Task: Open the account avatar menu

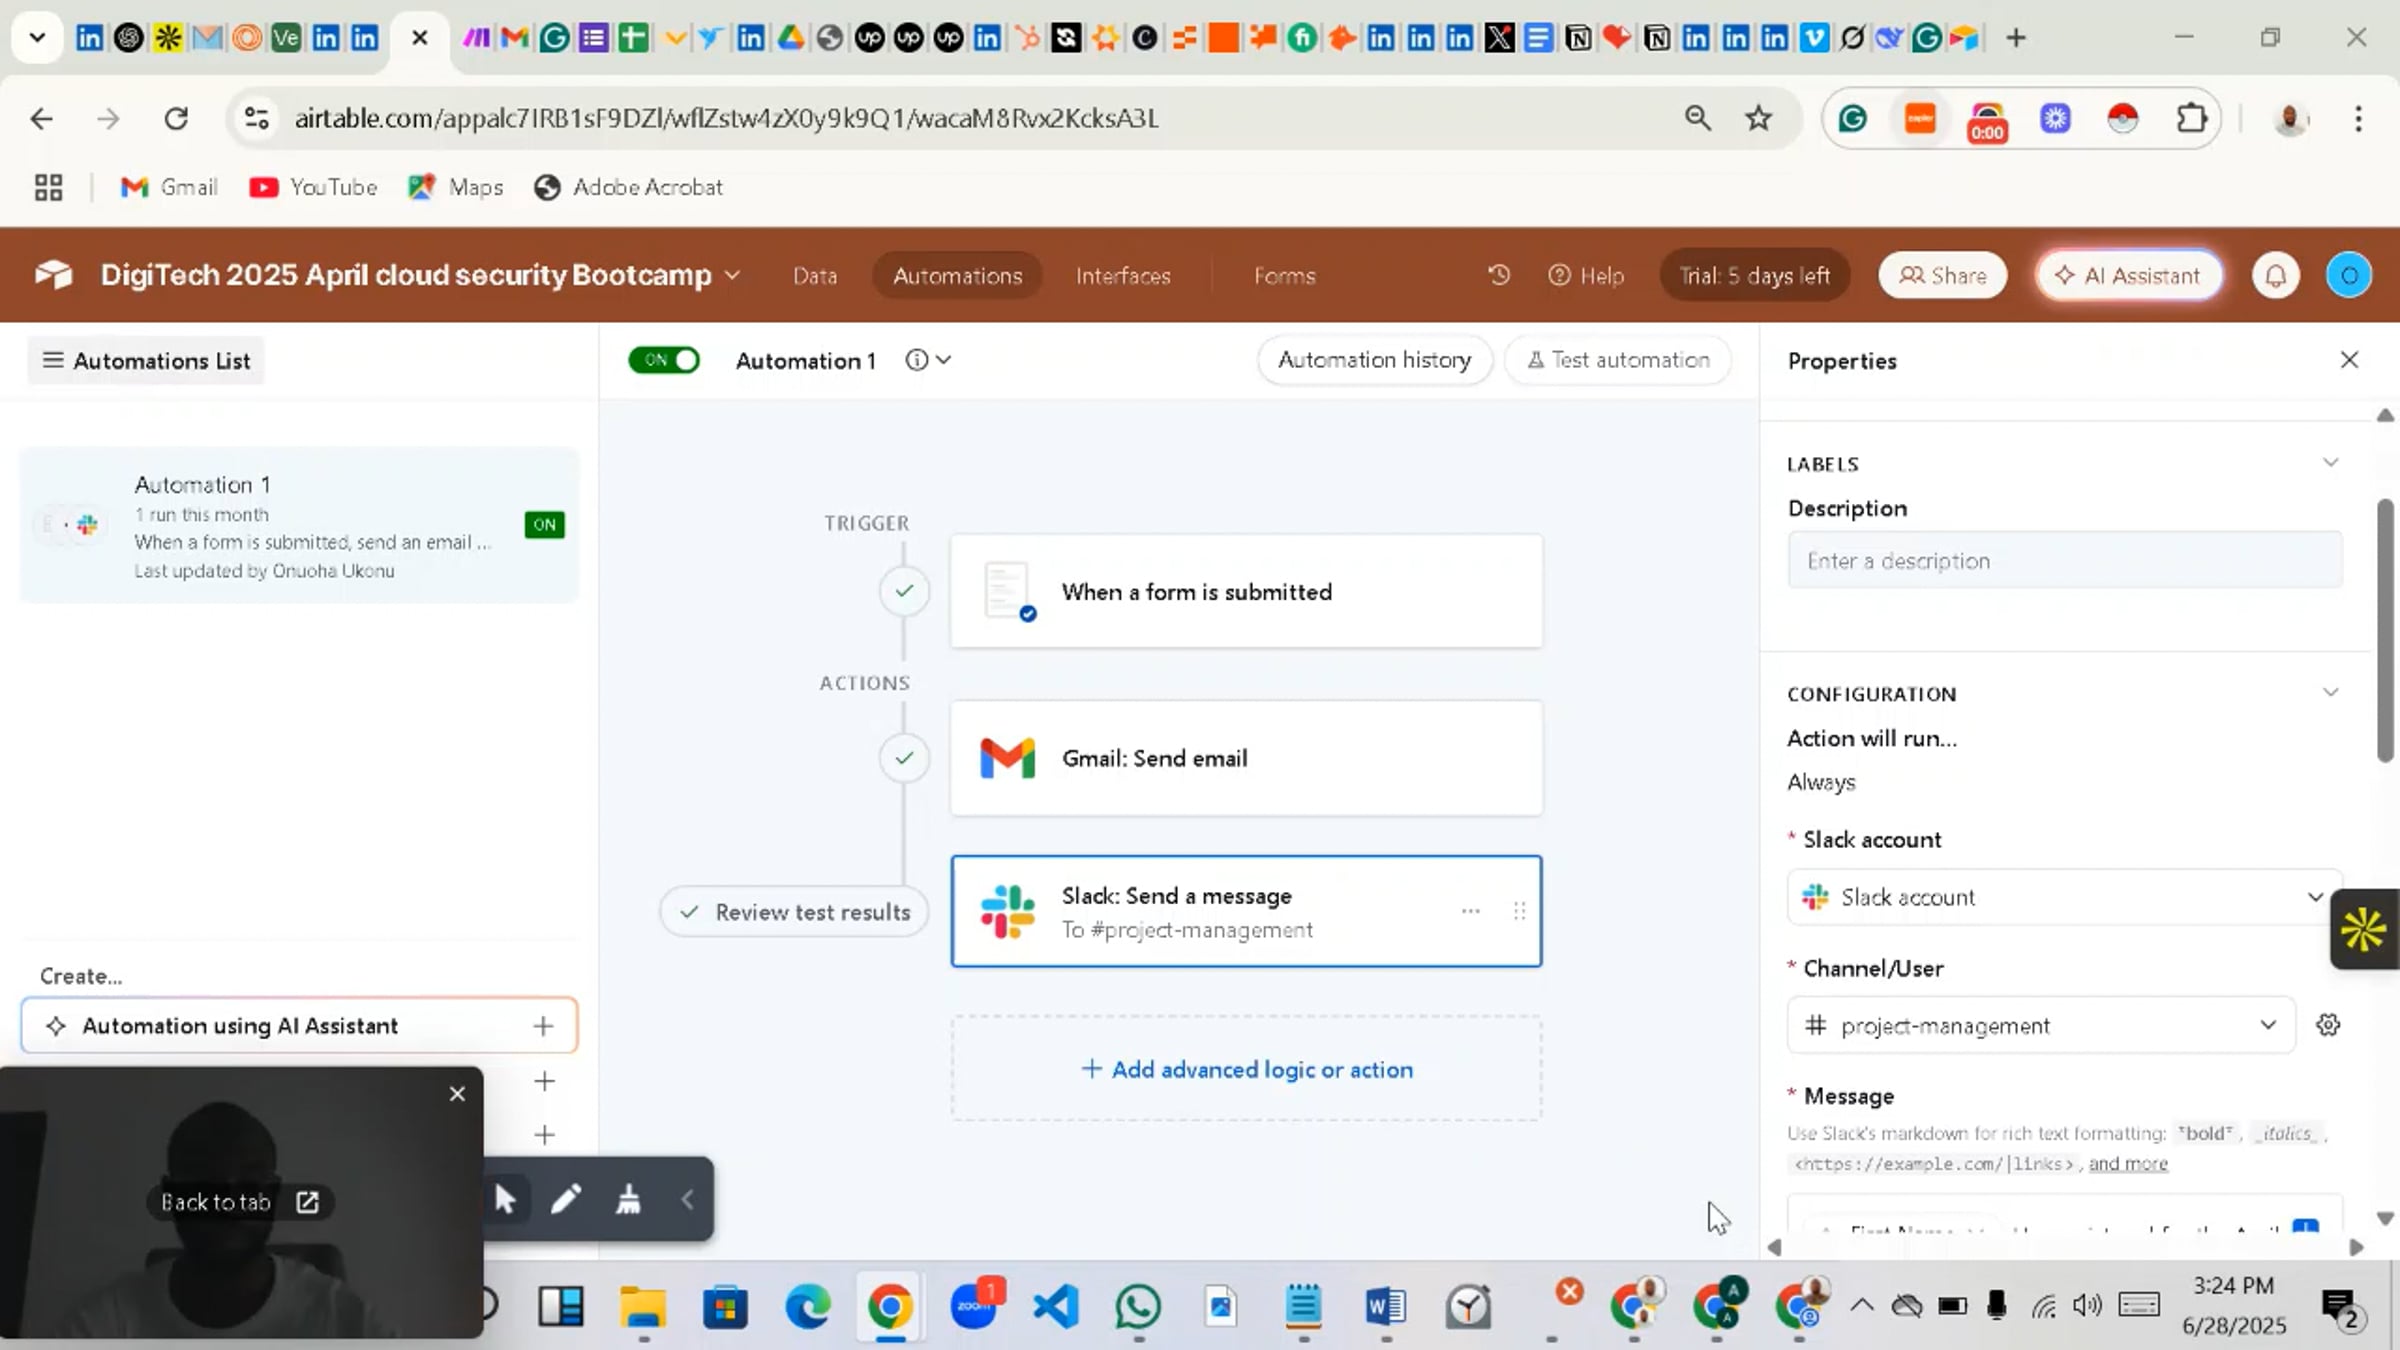Action: coord(2349,276)
